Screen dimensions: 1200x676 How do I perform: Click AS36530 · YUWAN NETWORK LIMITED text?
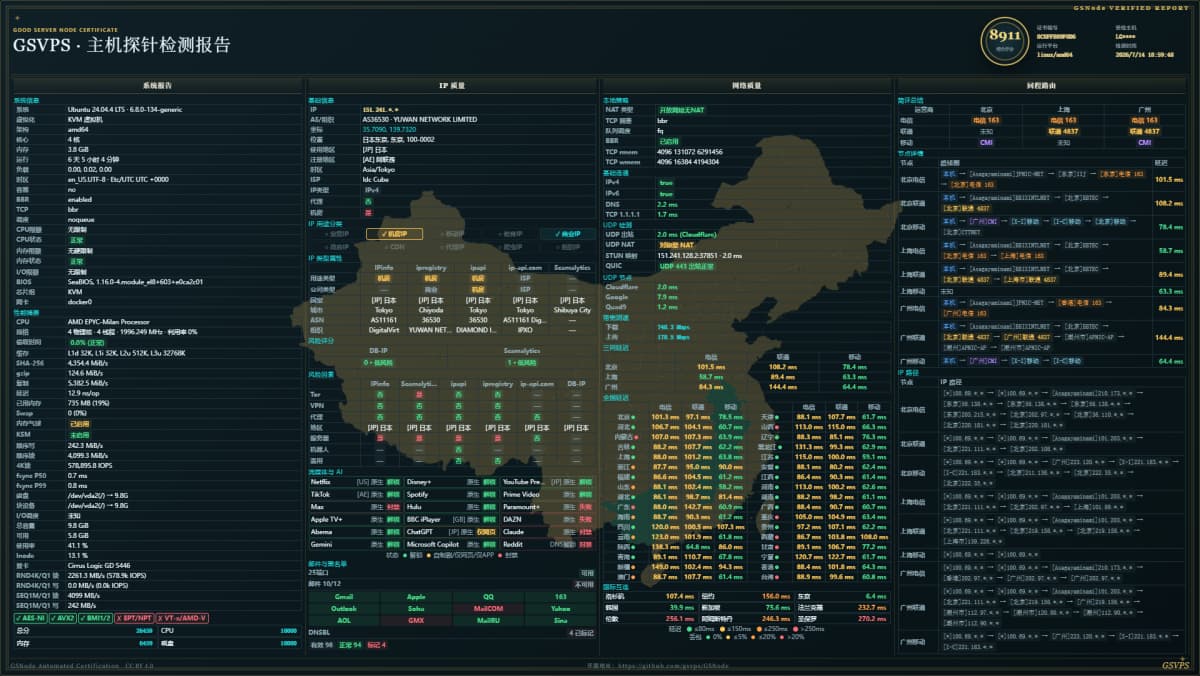coord(420,119)
